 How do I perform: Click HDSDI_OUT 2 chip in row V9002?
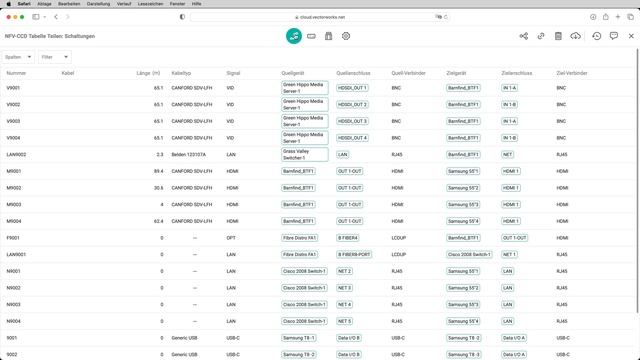352,104
